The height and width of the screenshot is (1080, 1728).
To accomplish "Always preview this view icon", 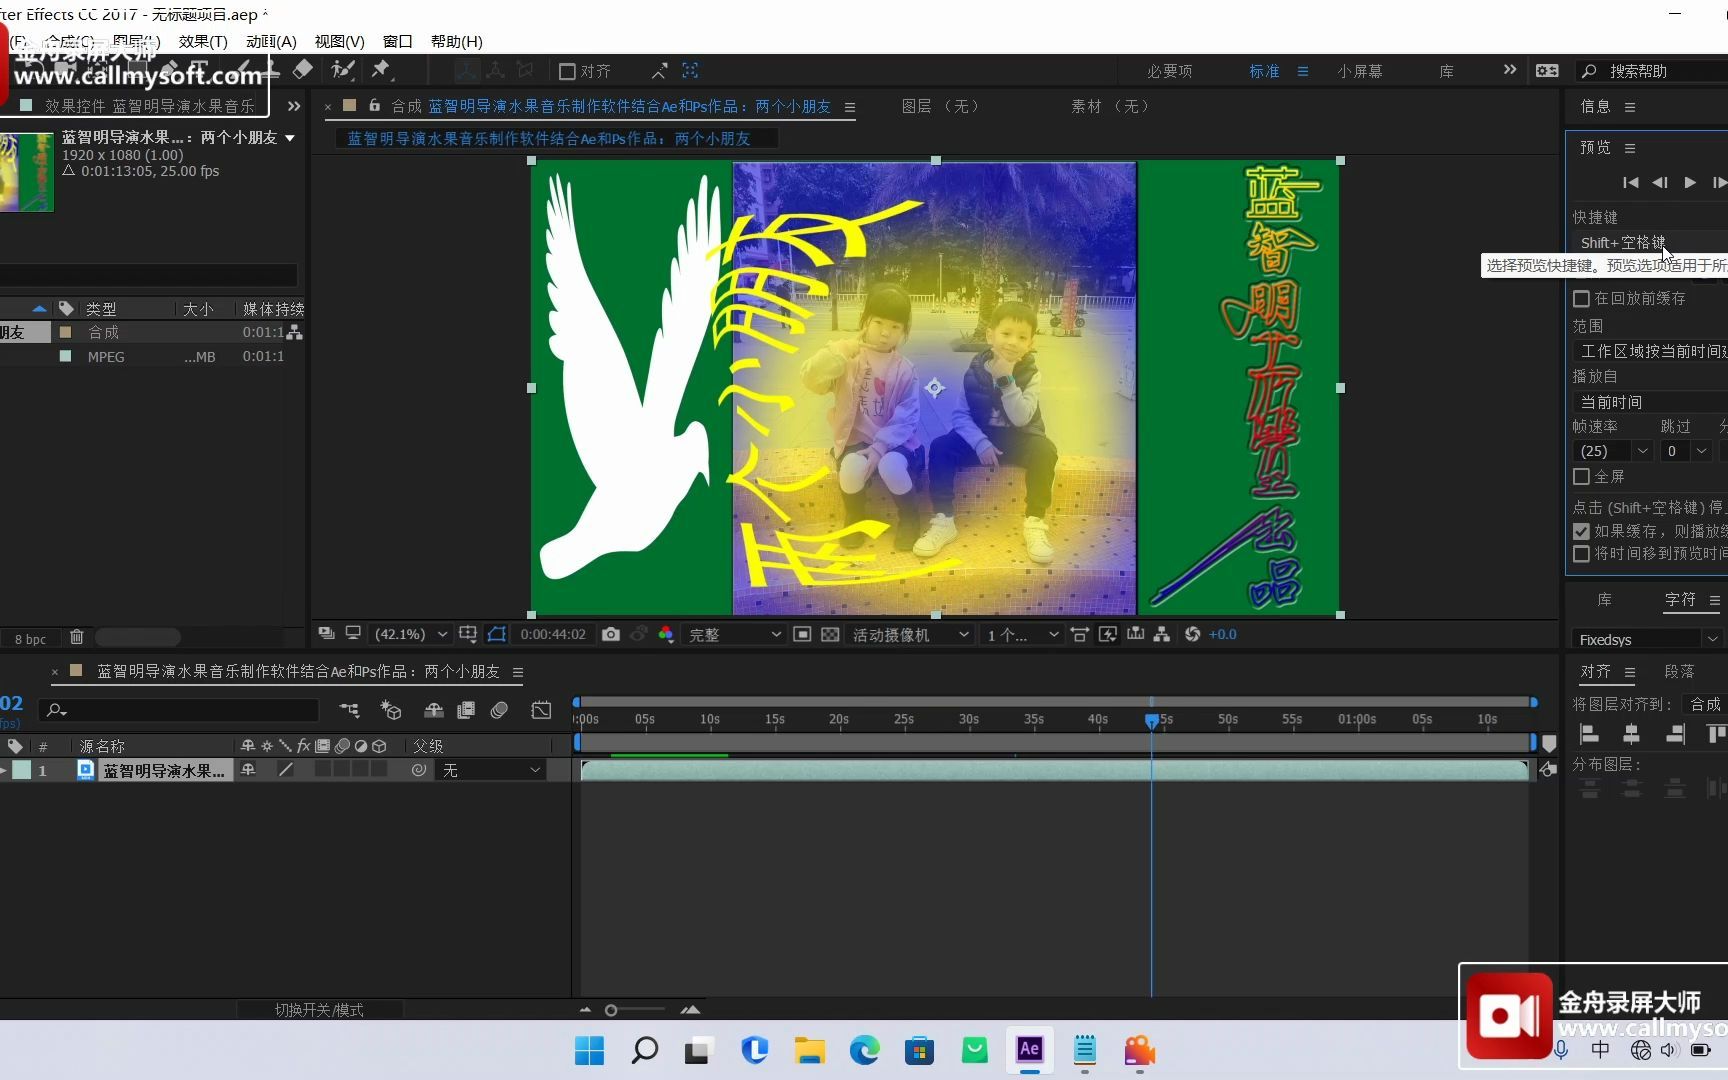I will click(x=326, y=634).
